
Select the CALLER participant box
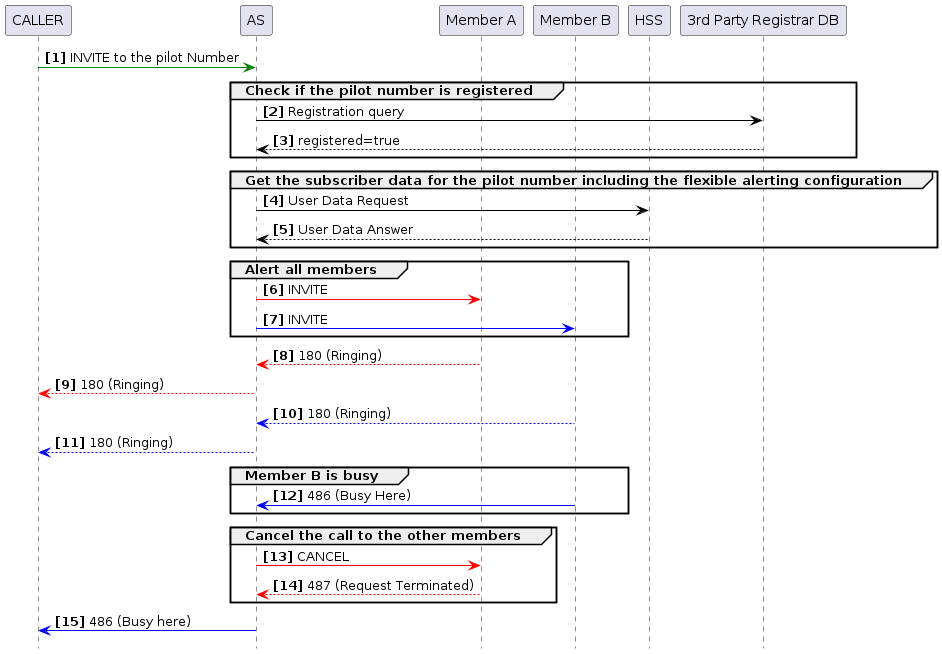pos(38,20)
